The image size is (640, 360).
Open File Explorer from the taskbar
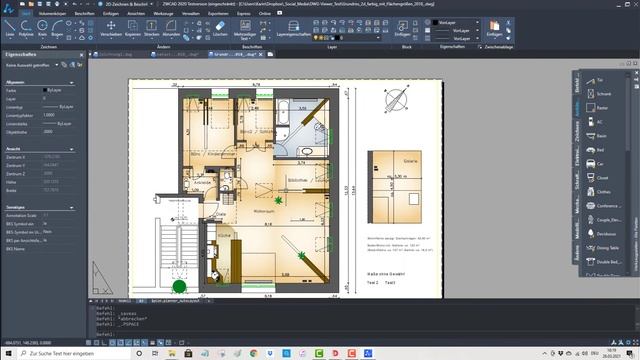[x=171, y=353]
